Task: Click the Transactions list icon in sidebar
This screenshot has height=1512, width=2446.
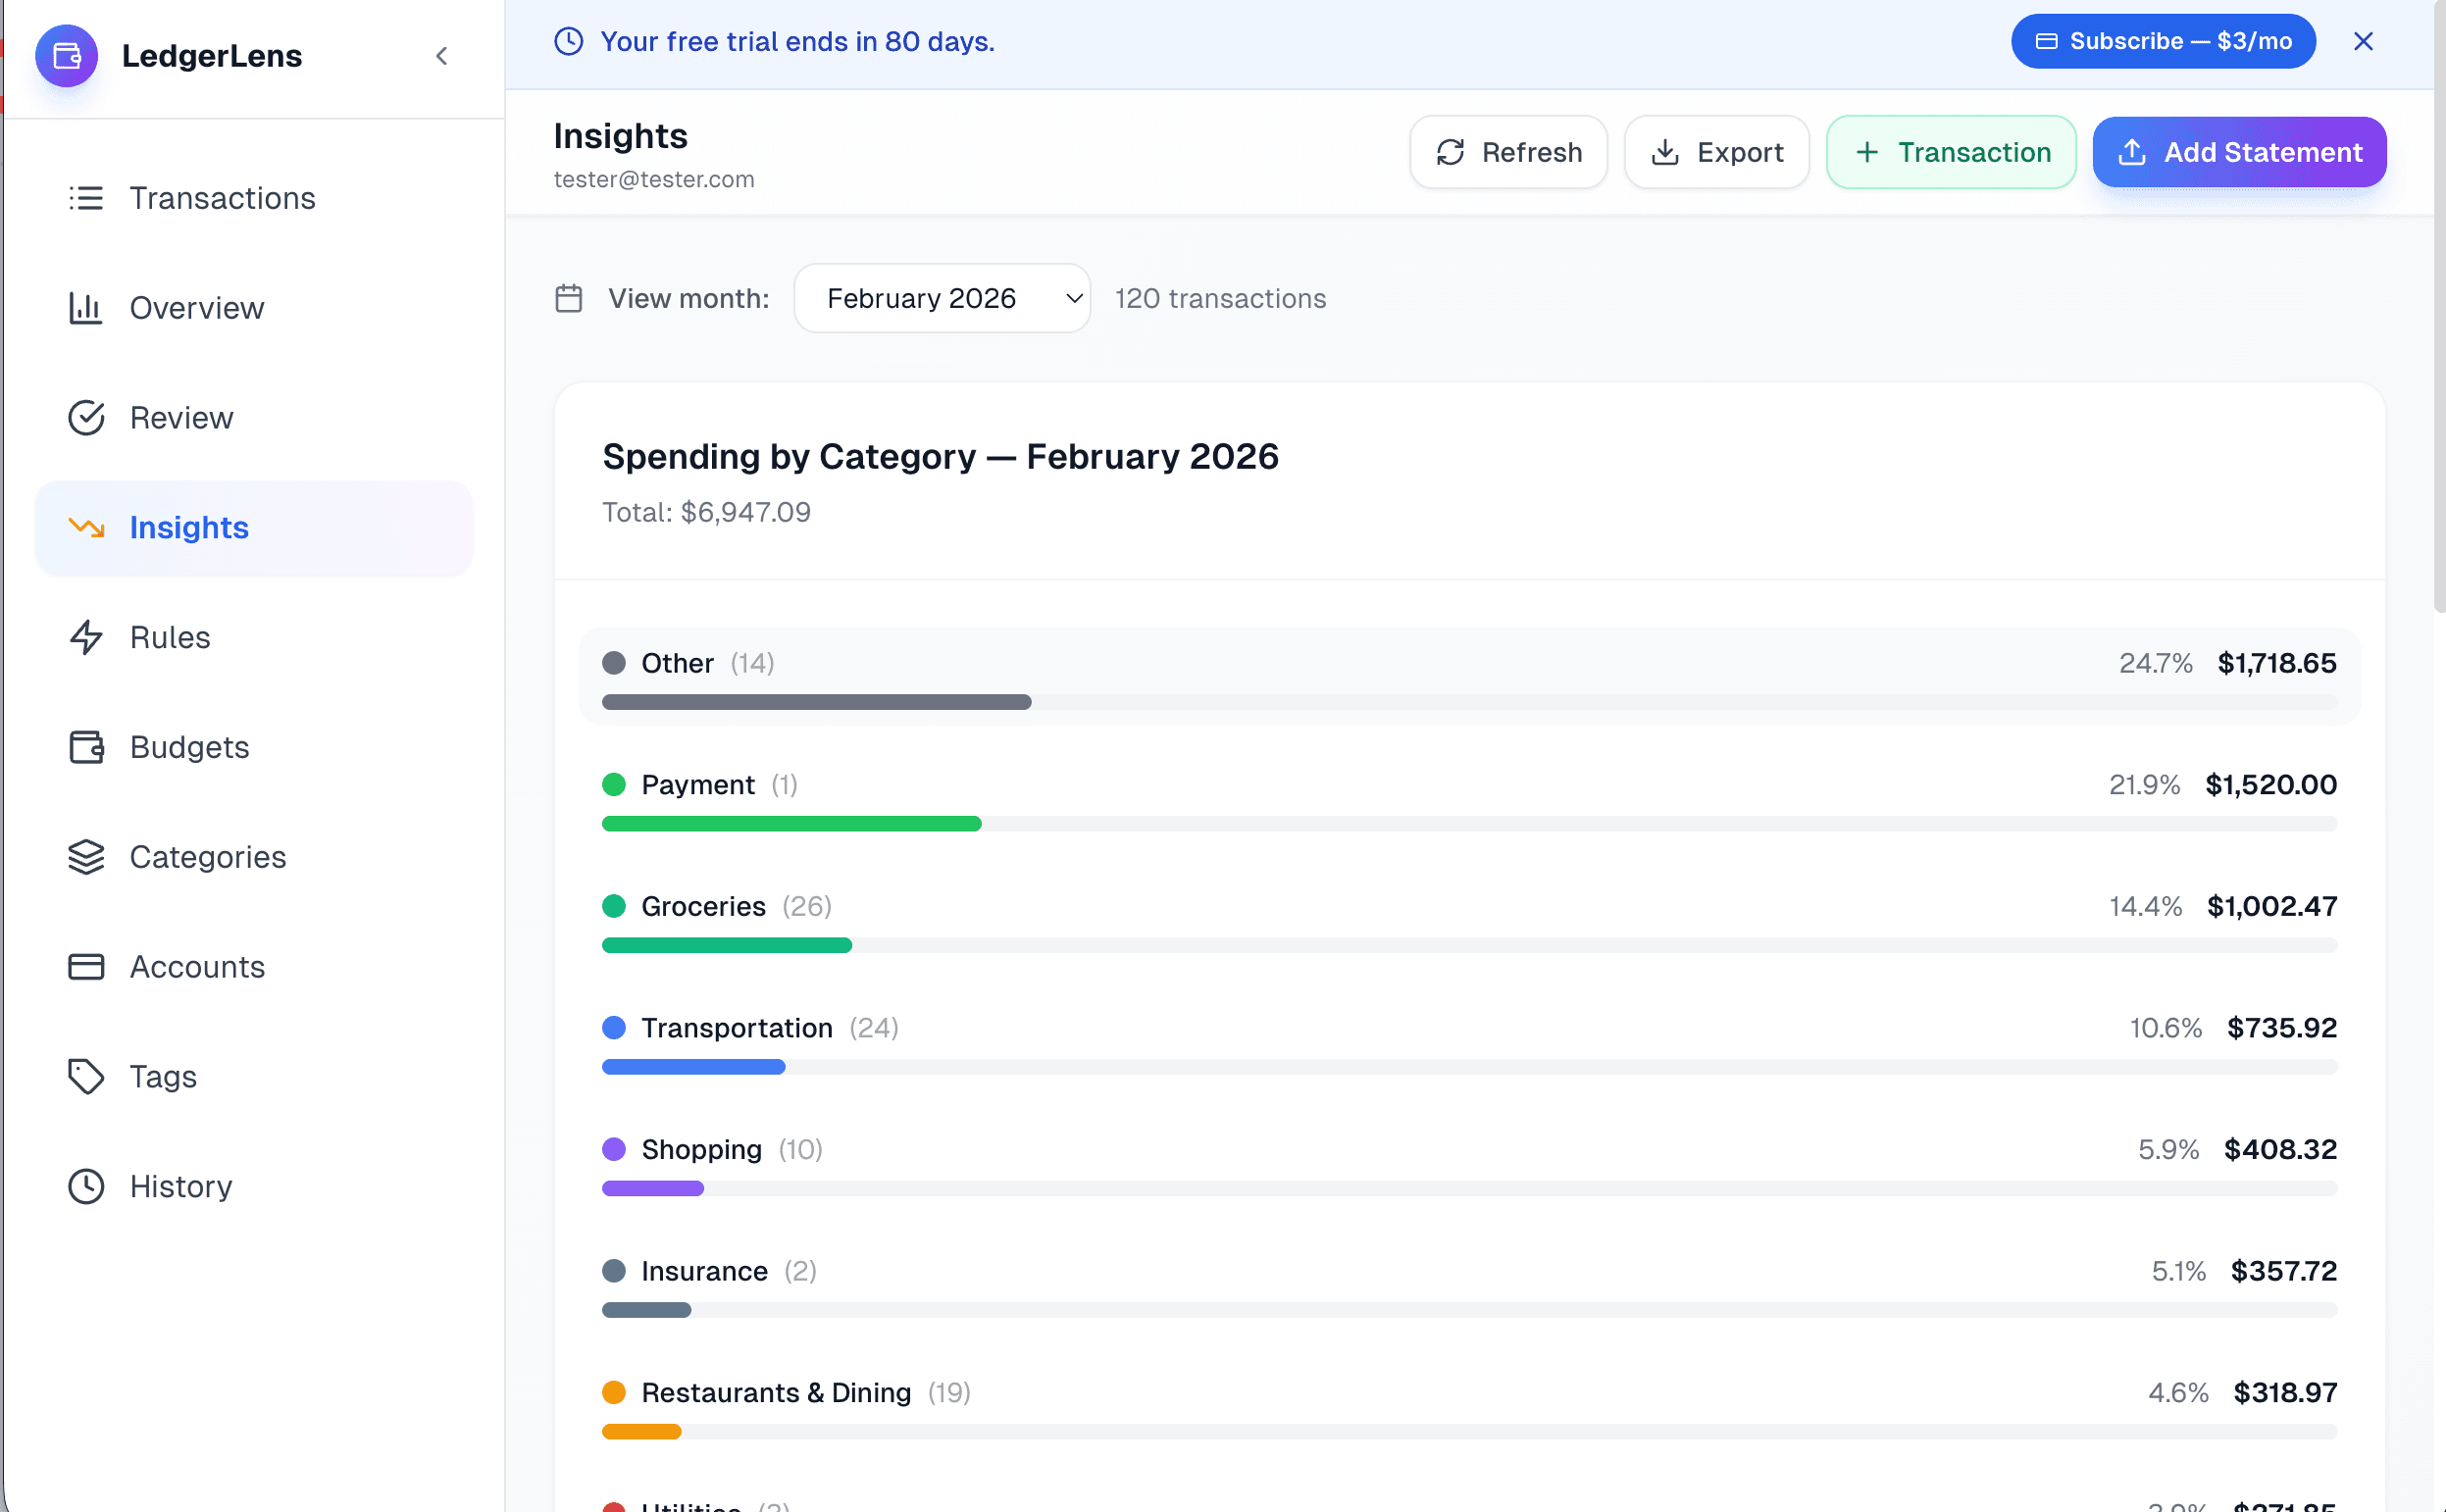Action: 86,198
